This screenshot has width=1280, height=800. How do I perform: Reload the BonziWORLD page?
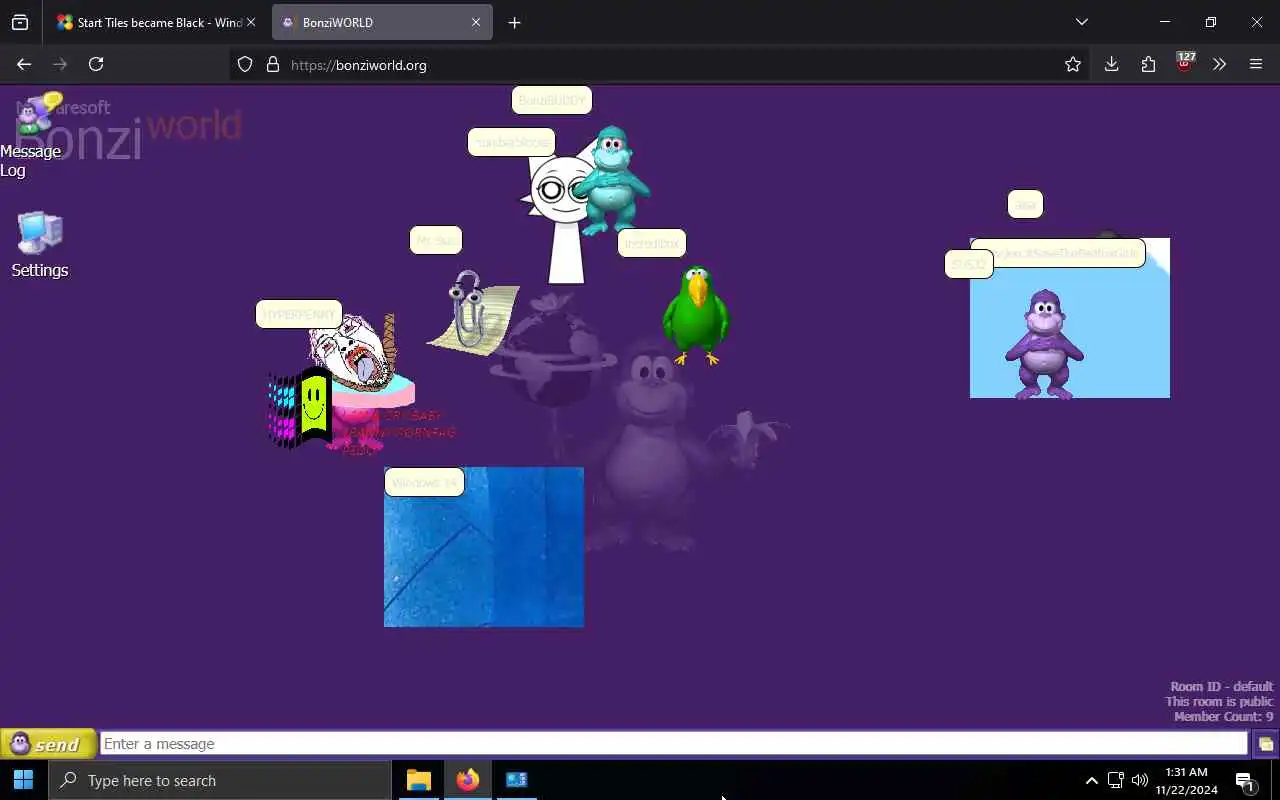(x=96, y=64)
